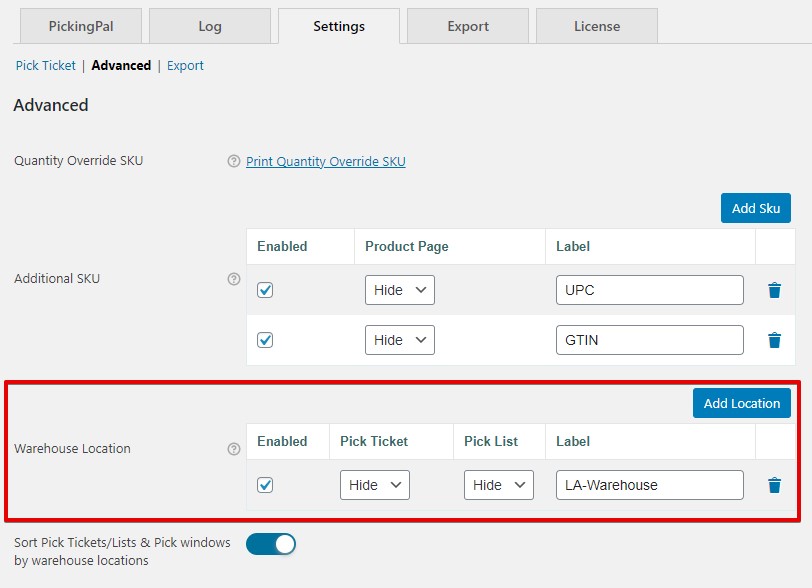Switch to the License tab
The image size is (812, 588).
click(596, 27)
